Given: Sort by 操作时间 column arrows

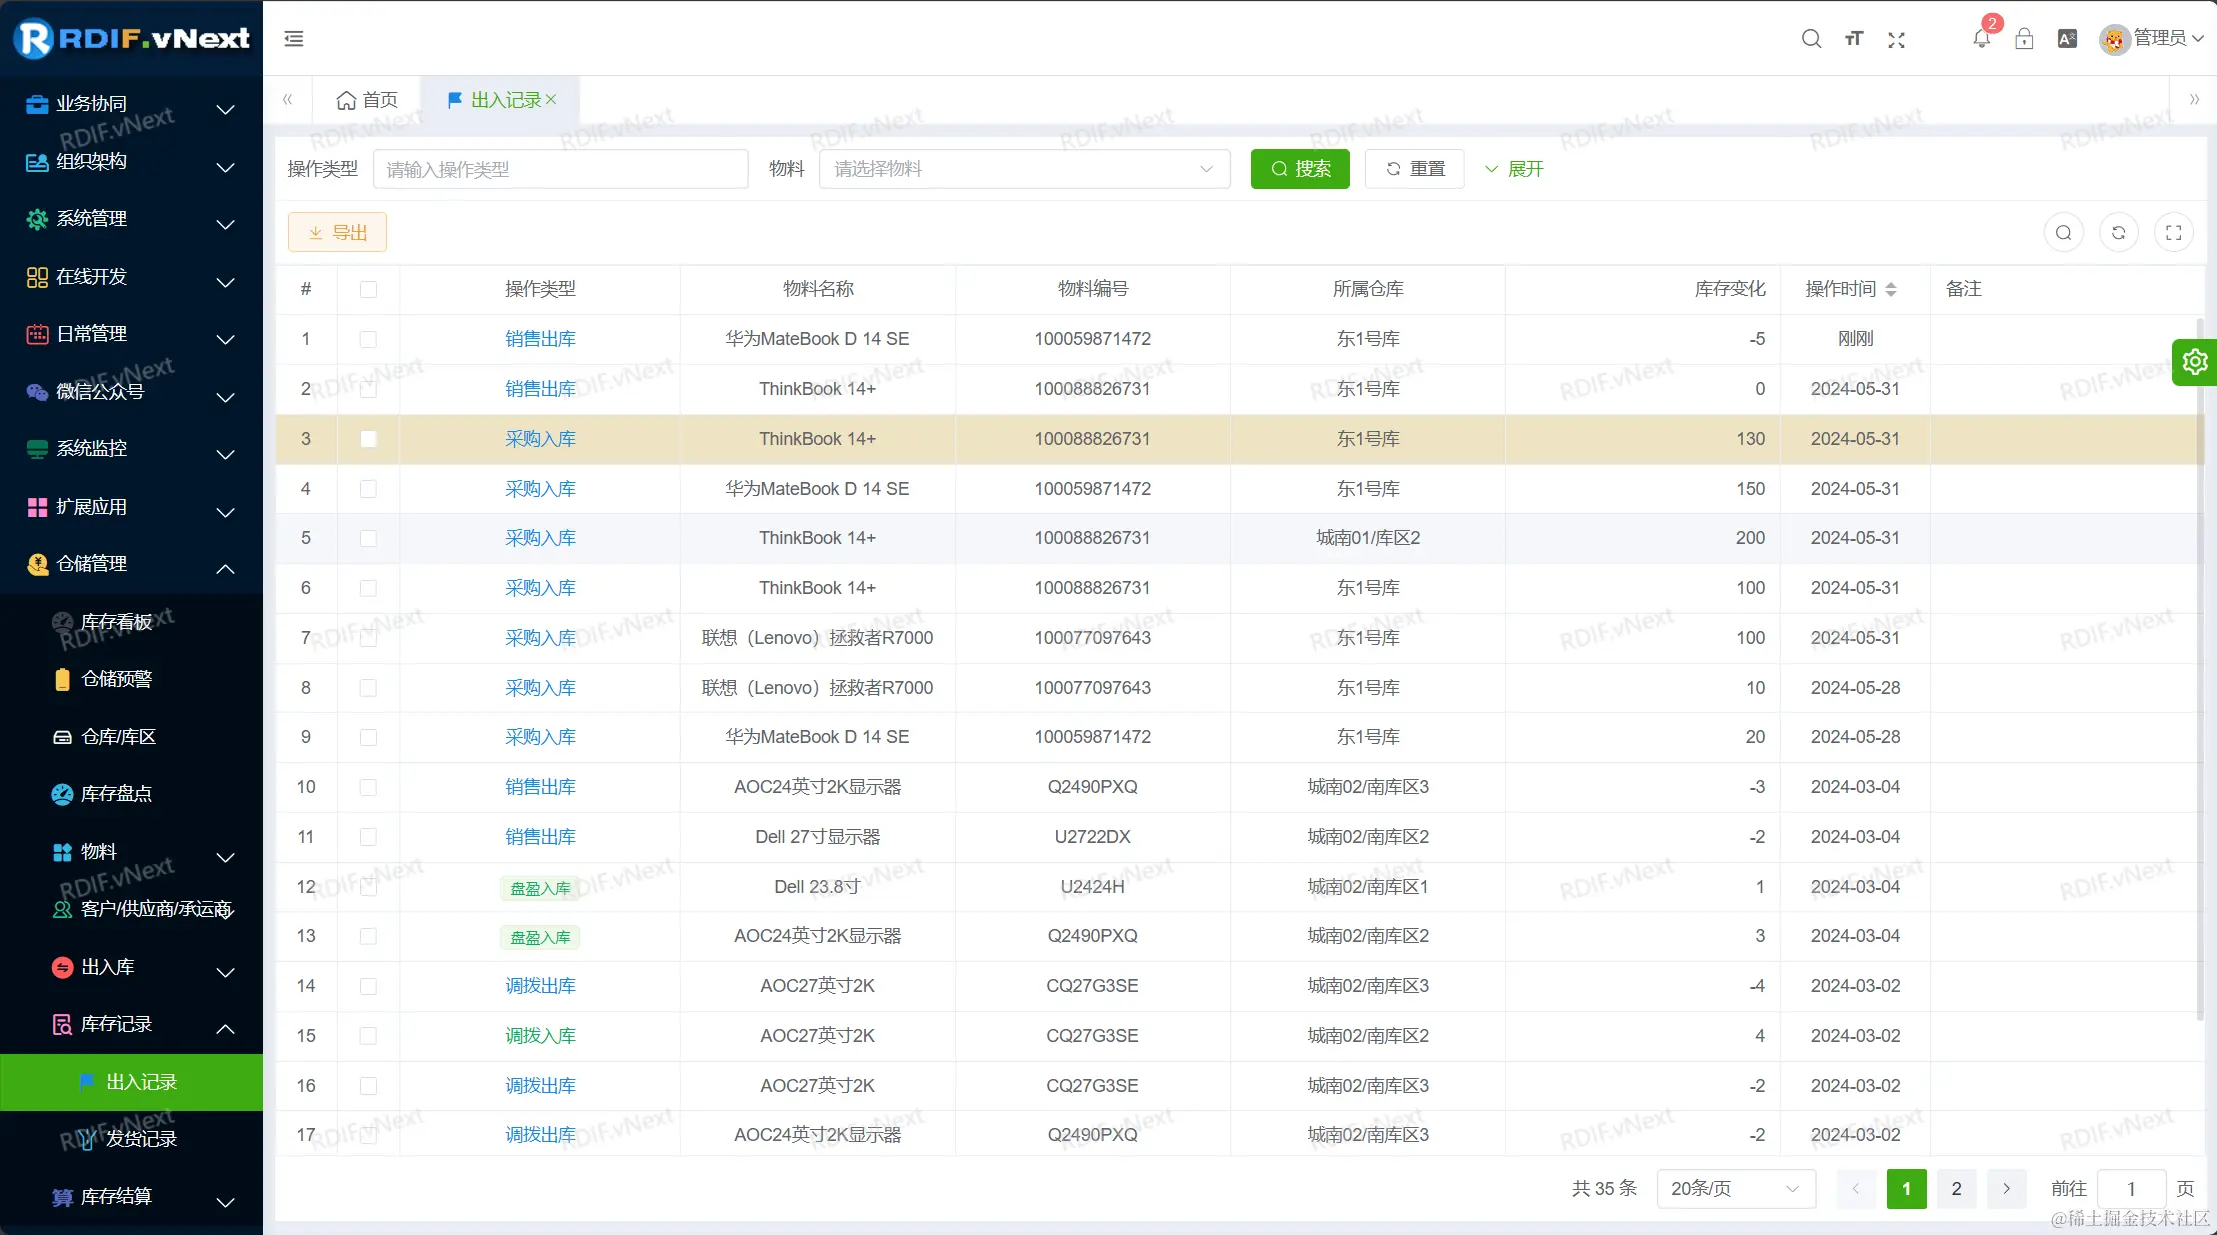Looking at the screenshot, I should 1890,289.
